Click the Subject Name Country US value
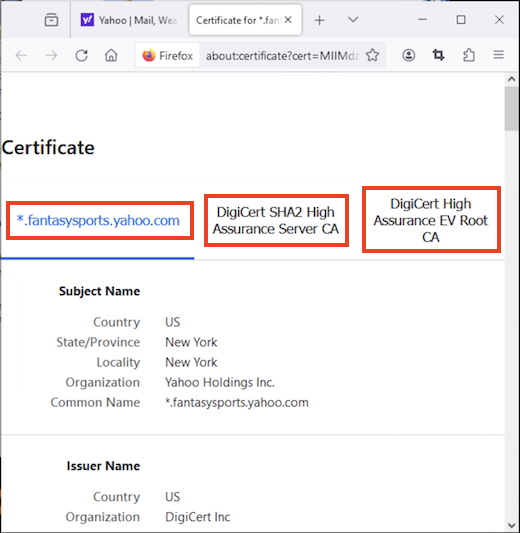This screenshot has width=520, height=533. [172, 322]
